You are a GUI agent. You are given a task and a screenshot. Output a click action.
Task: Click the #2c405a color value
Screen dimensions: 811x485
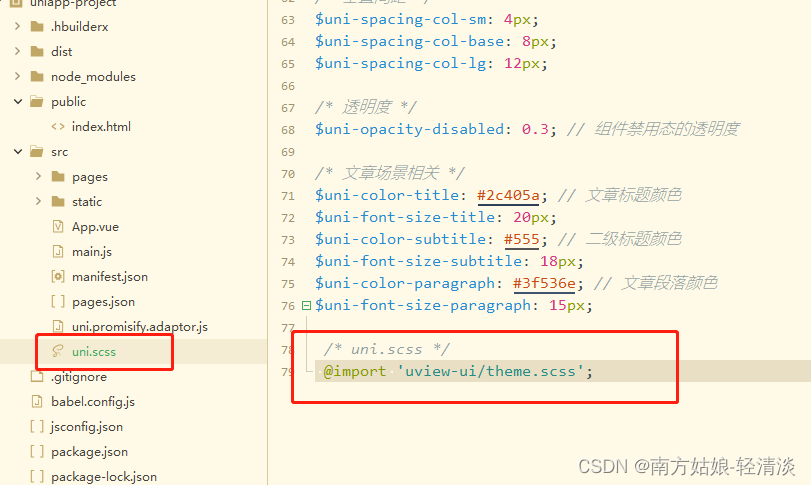pyautogui.click(x=508, y=195)
